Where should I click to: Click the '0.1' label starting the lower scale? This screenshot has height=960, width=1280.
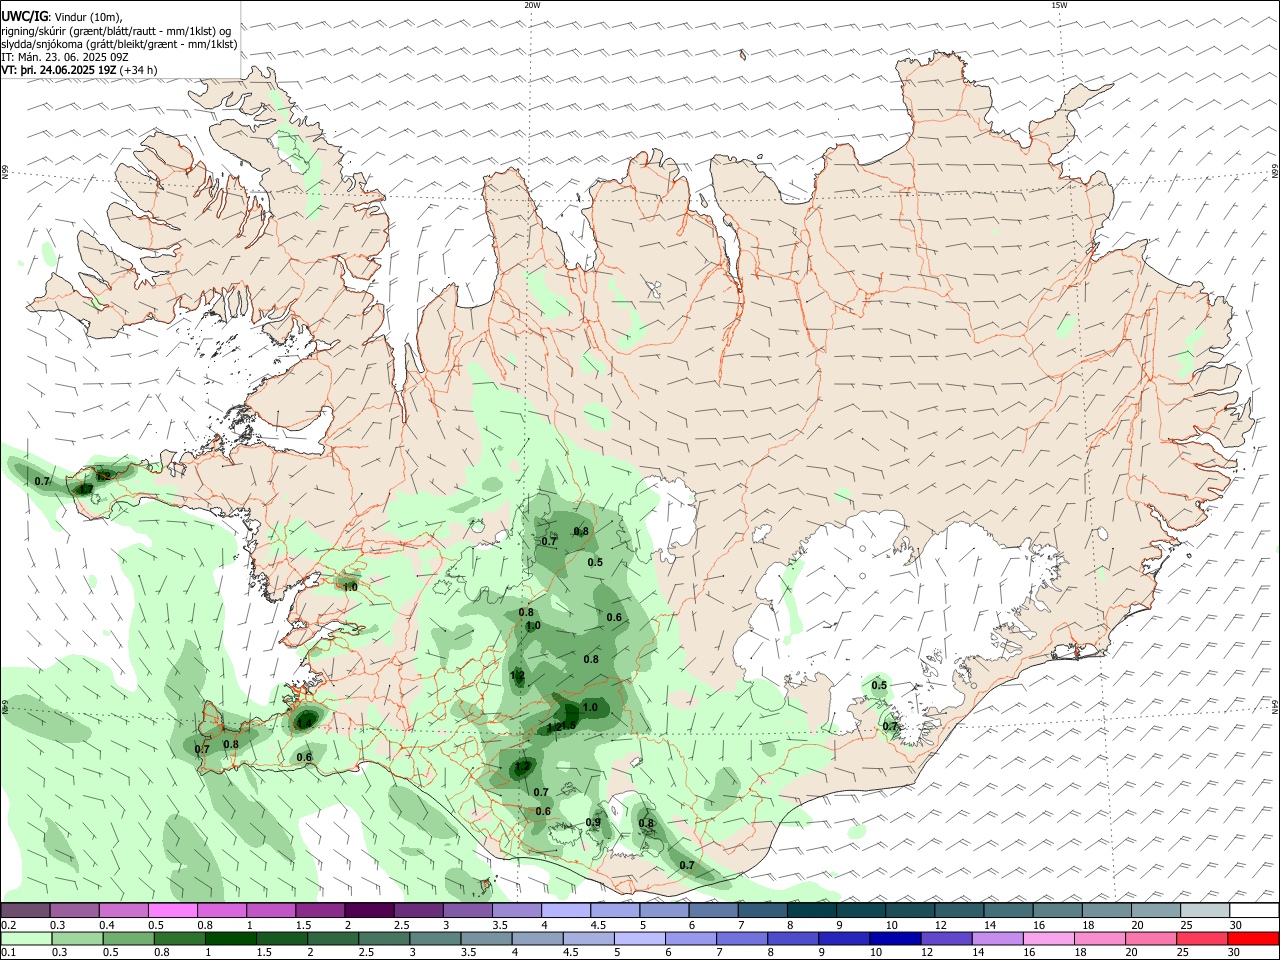pos(8,953)
